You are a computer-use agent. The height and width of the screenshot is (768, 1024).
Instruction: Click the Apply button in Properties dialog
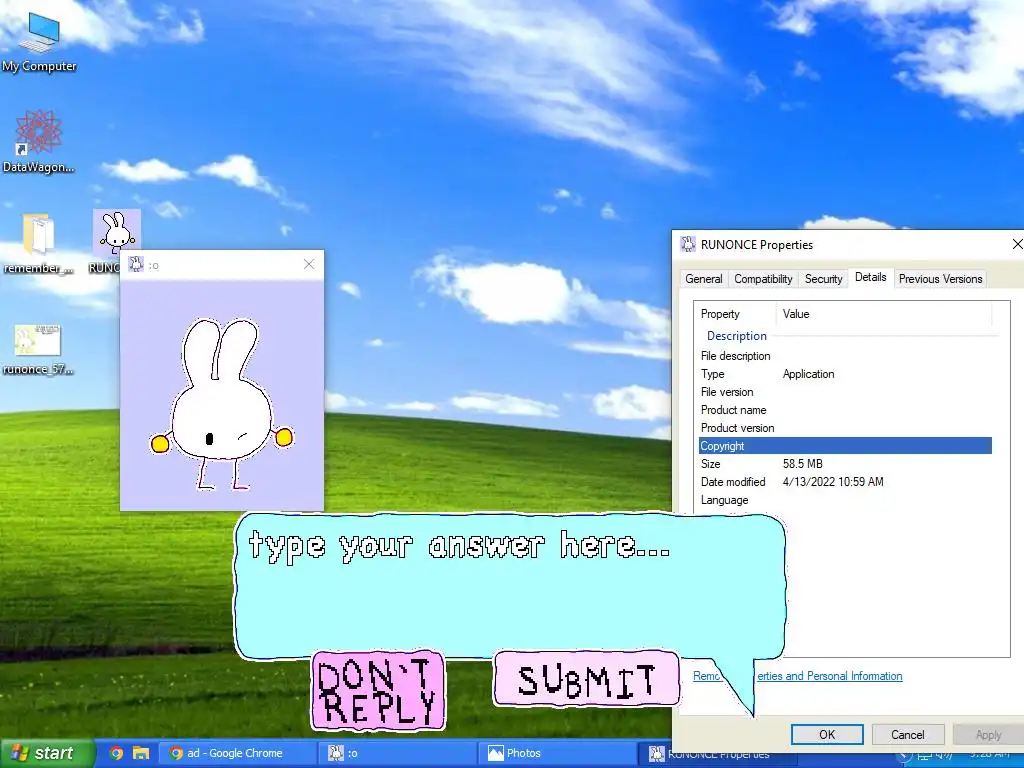(988, 735)
